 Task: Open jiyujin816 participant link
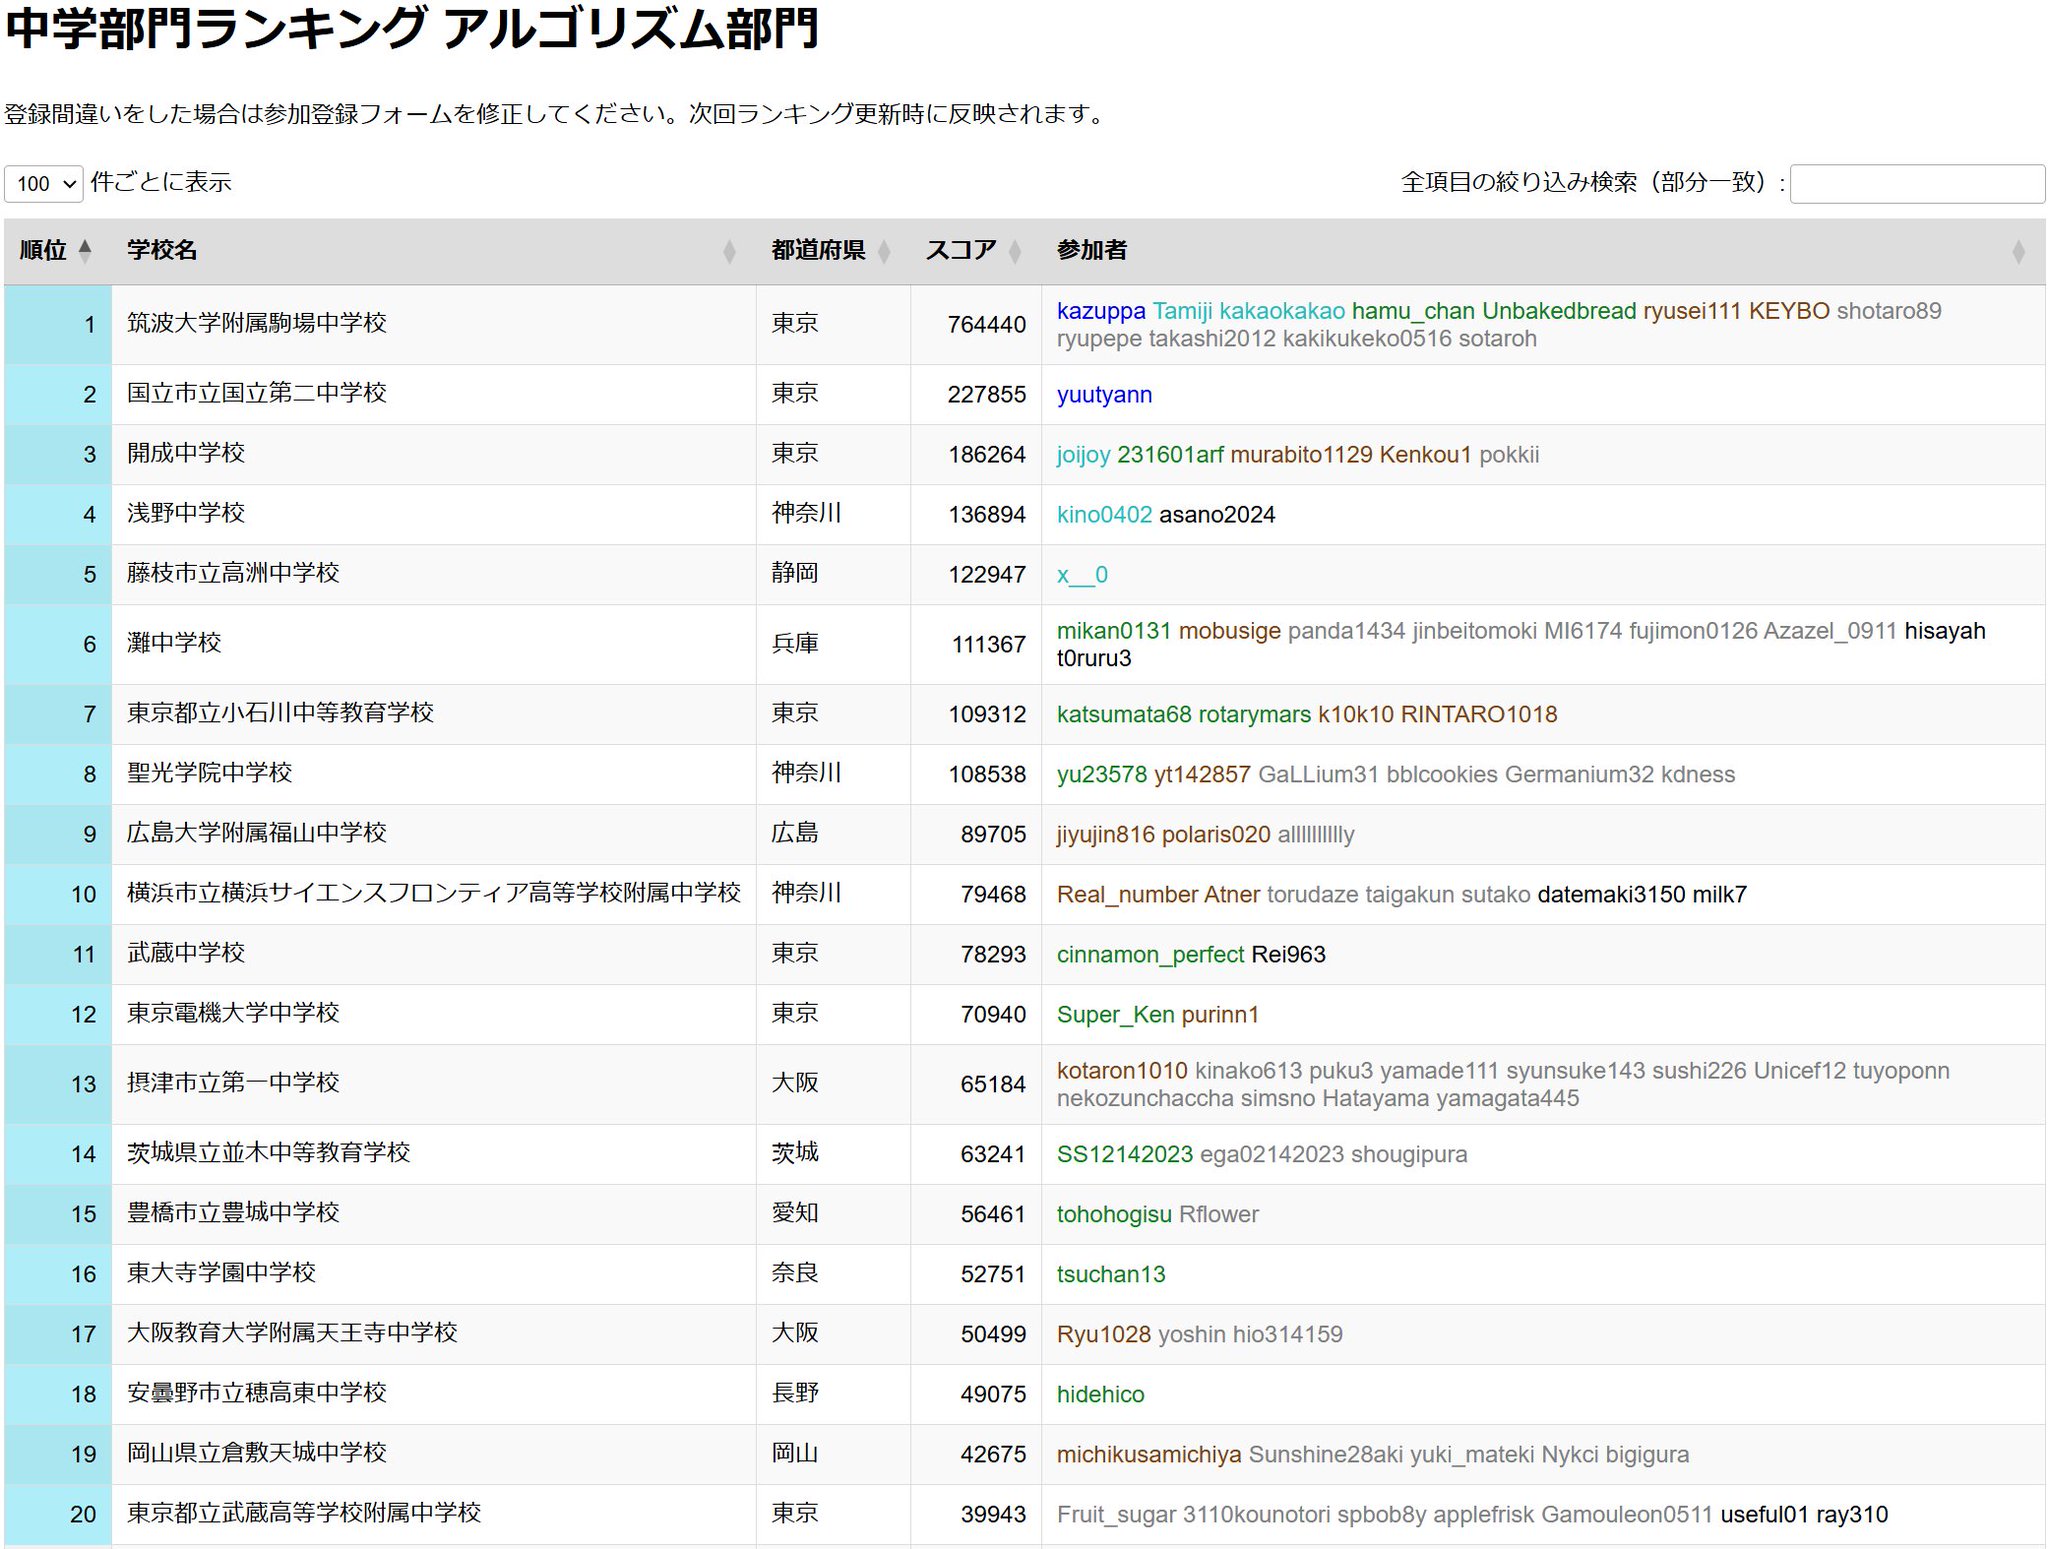[1106, 835]
